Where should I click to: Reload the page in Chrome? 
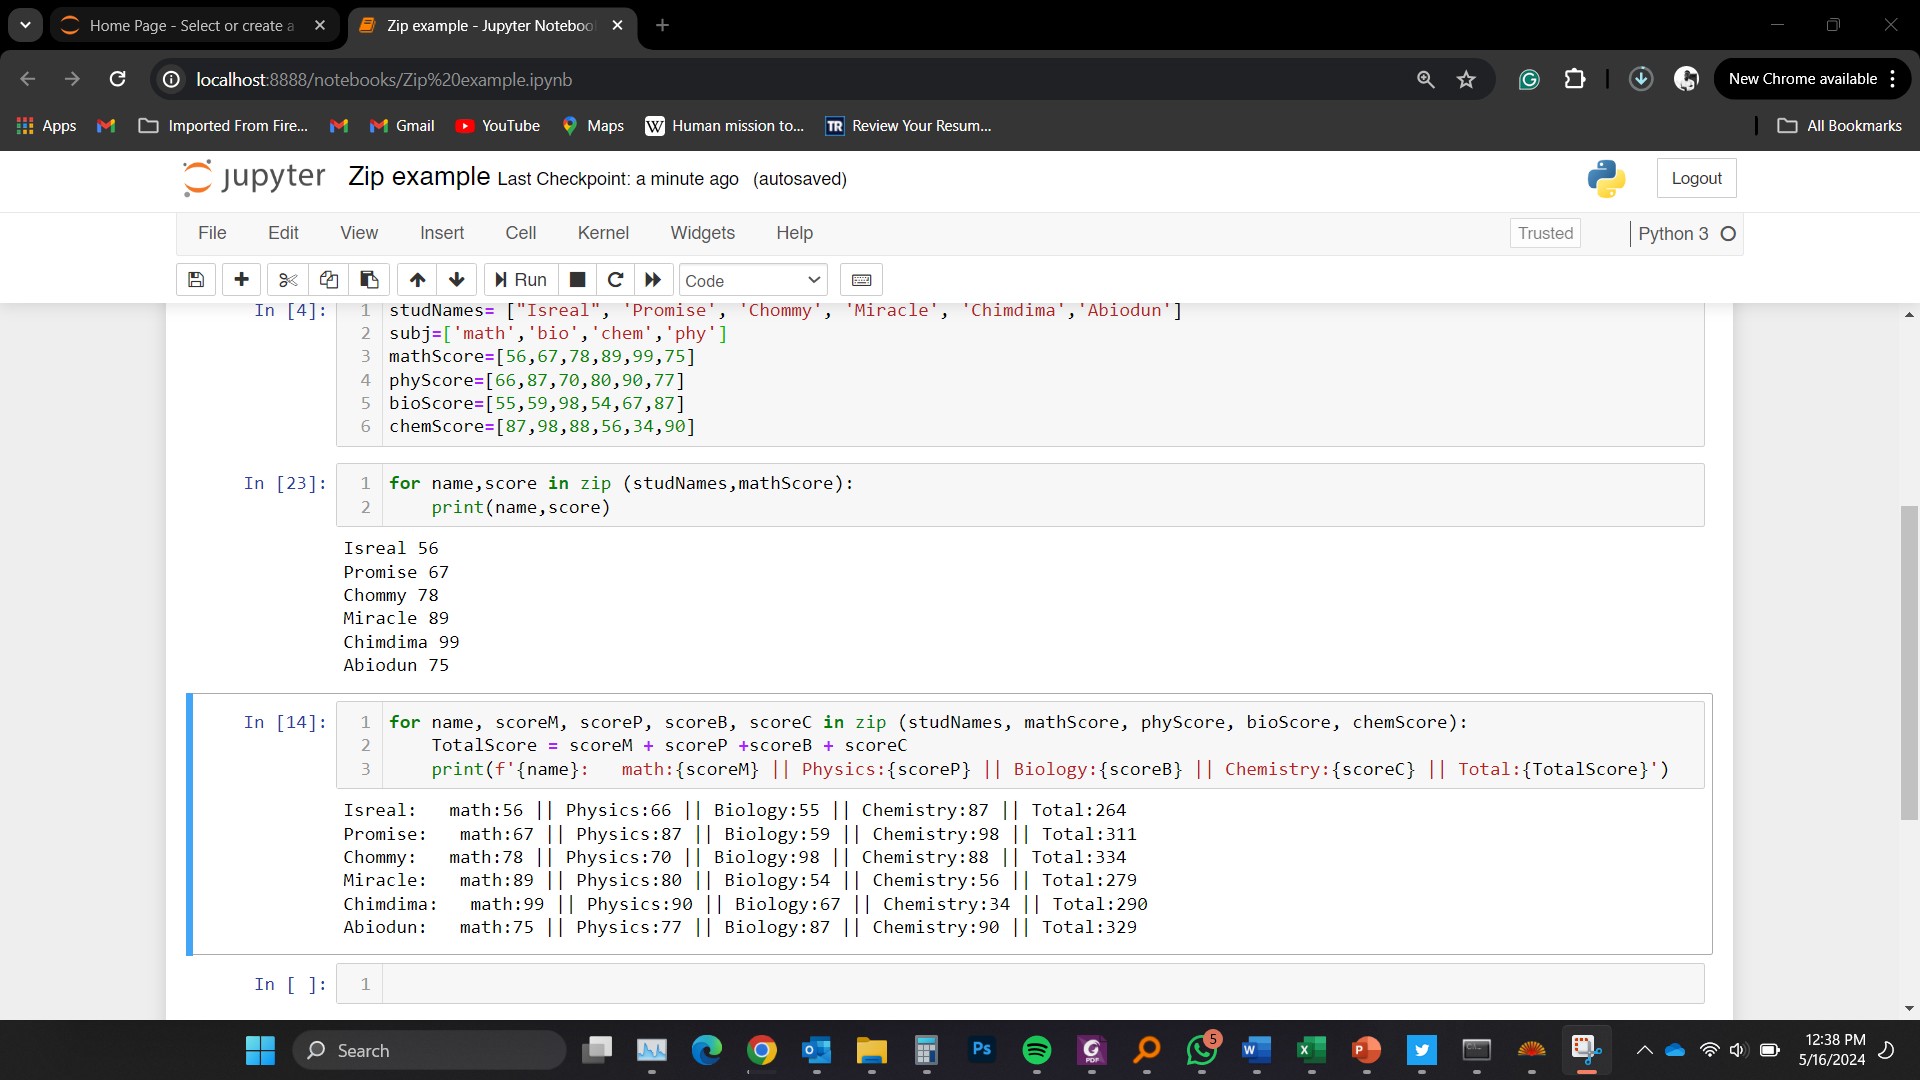tap(117, 79)
